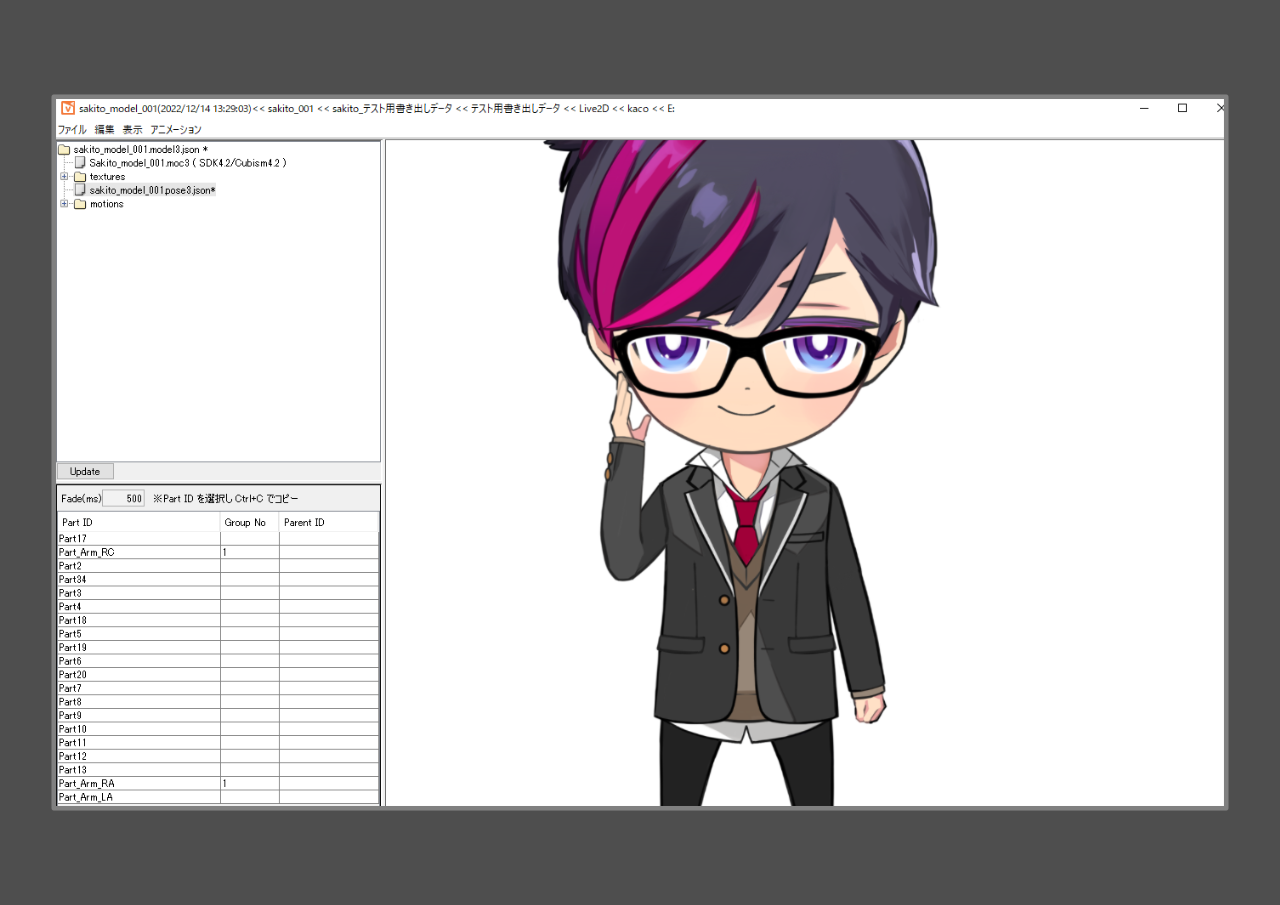Open the ファイル menu
Image resolution: width=1280 pixels, height=905 pixels.
[x=71, y=130]
